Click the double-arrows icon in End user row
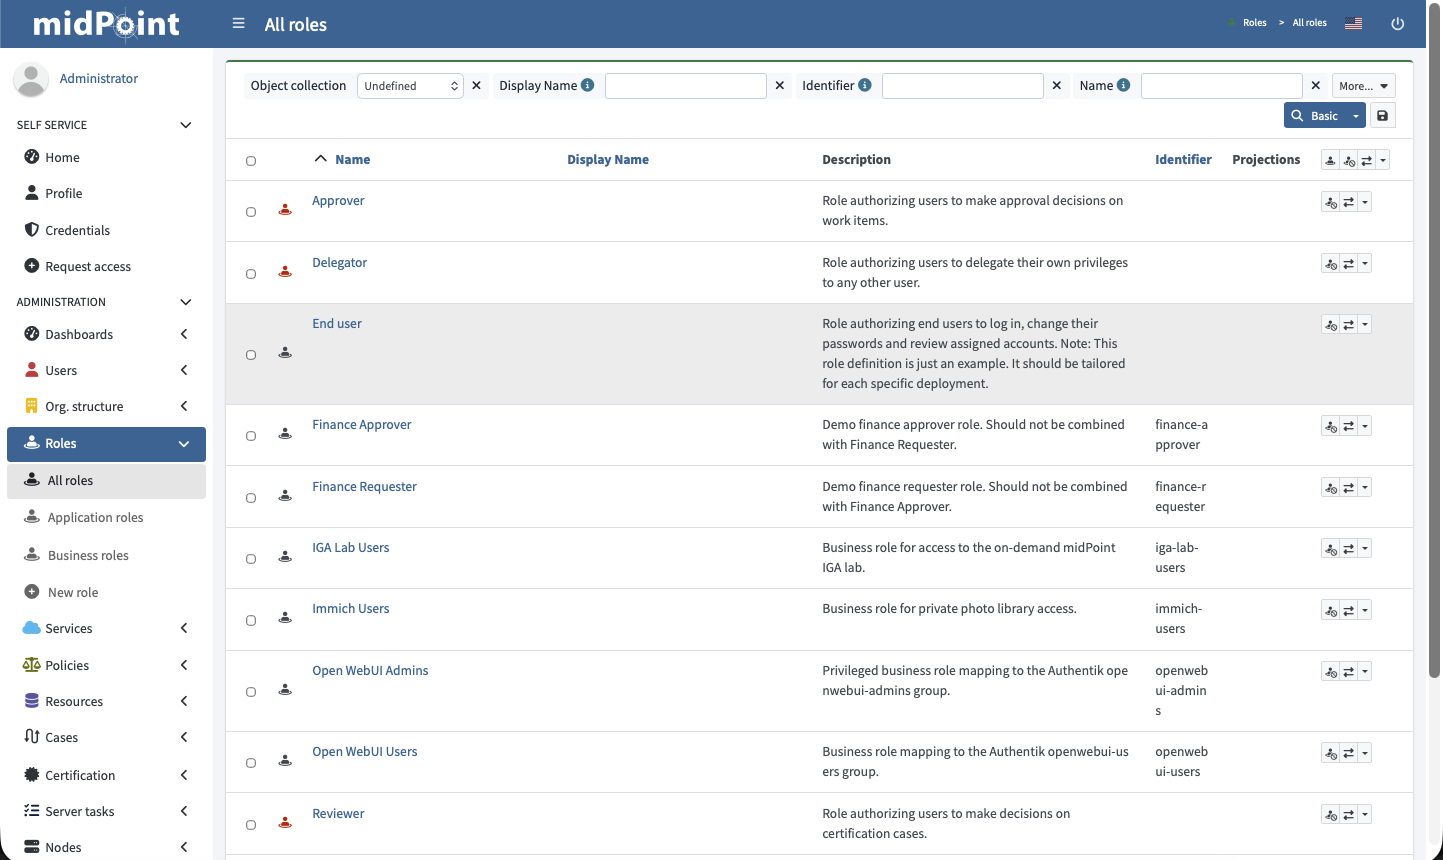 tap(1348, 325)
